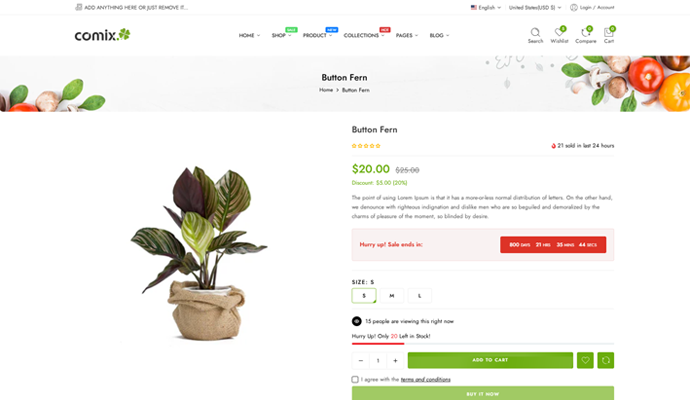Click the Login / Account user icon
The height and width of the screenshot is (400, 690).
574,7
